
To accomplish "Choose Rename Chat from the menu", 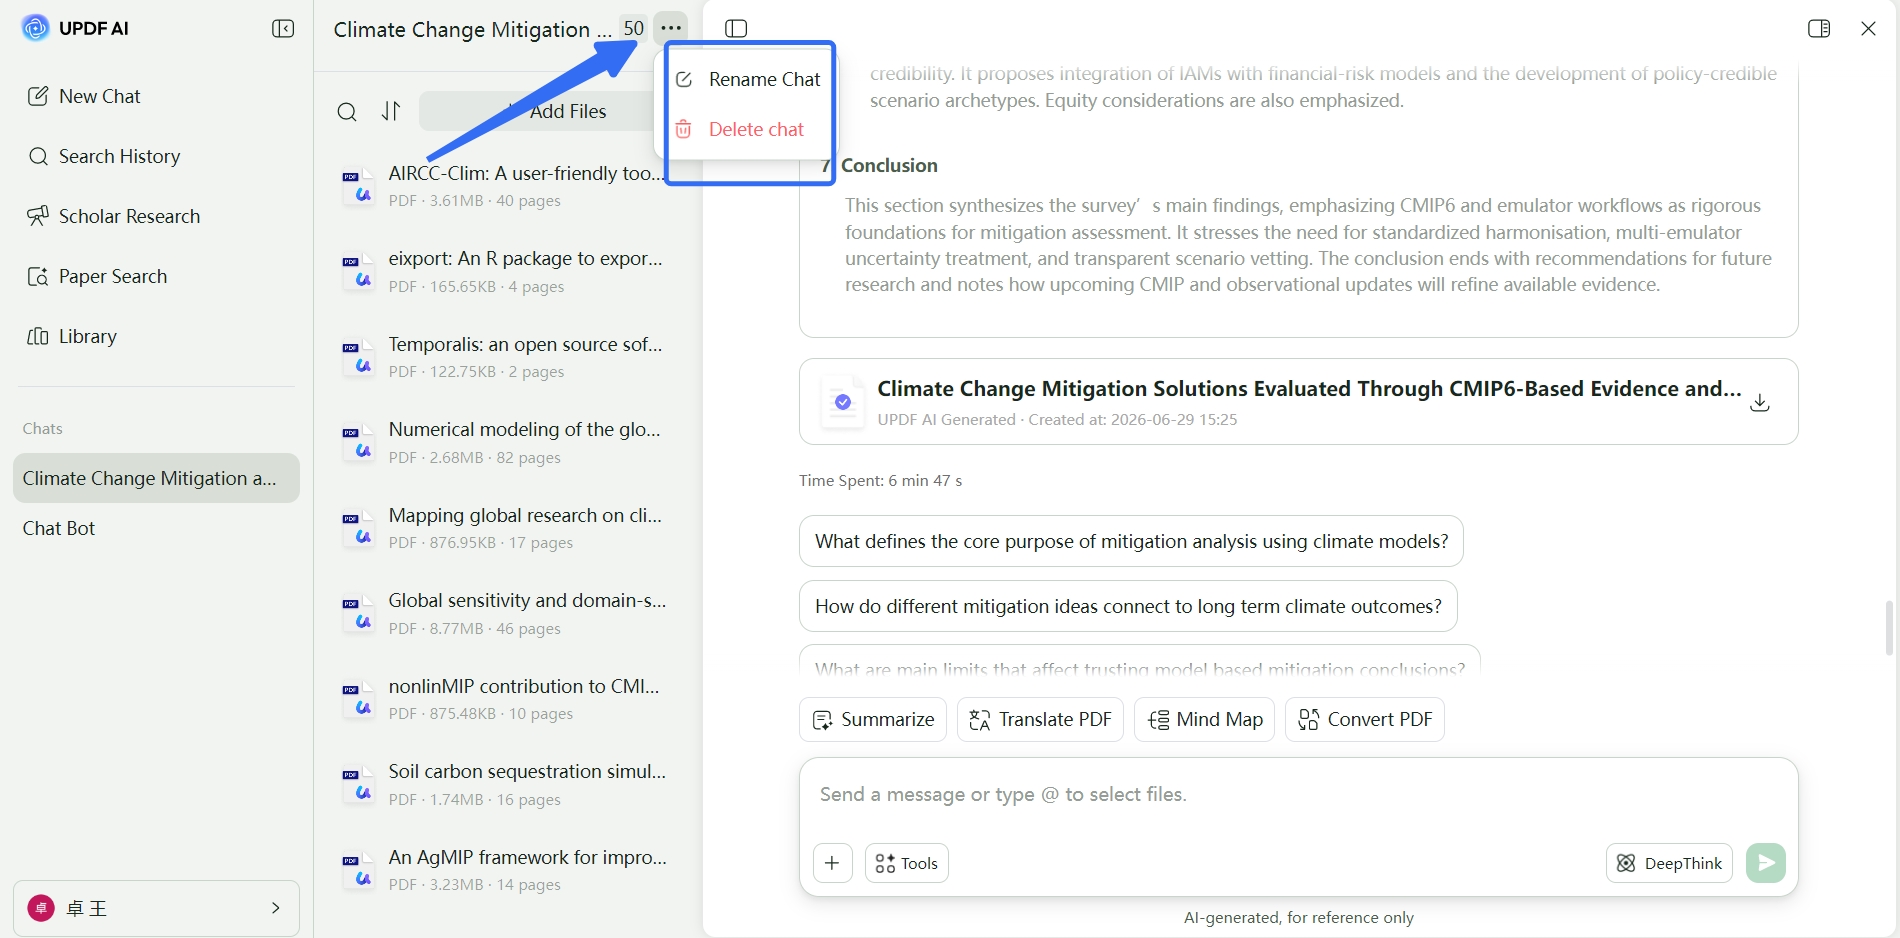I will 749,79.
